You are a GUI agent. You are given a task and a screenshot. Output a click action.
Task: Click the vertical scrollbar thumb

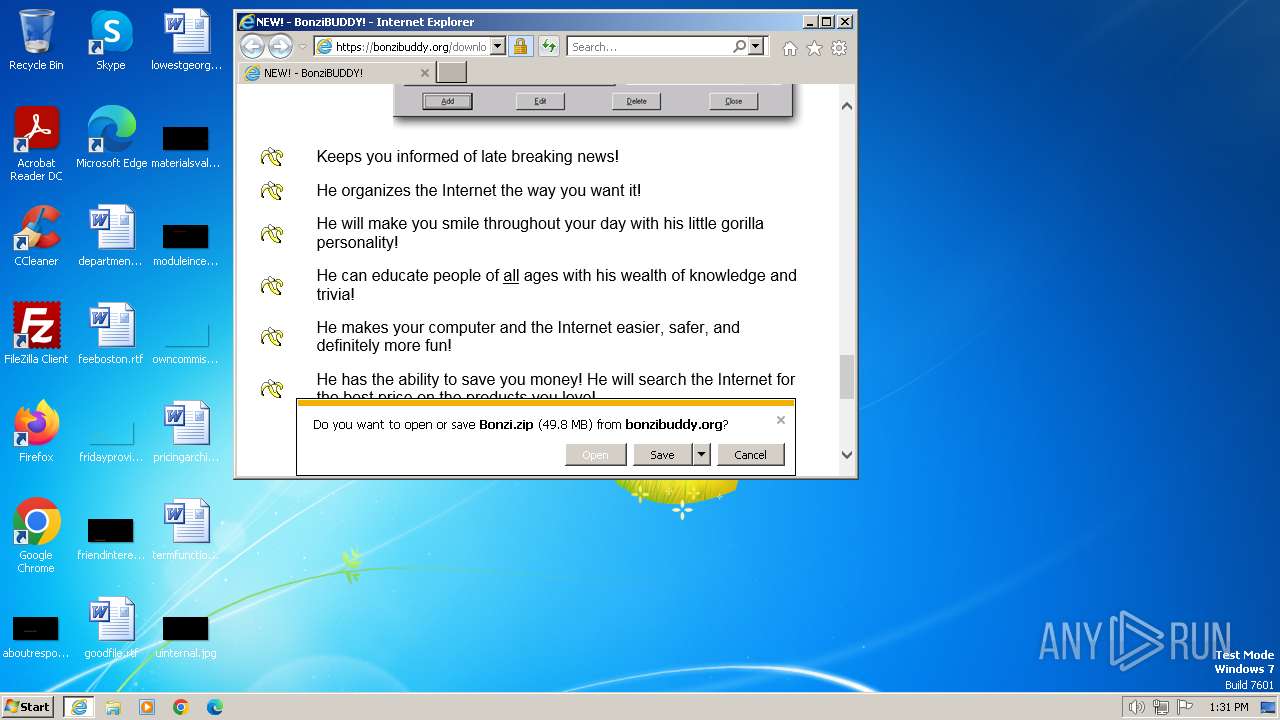[x=847, y=377]
